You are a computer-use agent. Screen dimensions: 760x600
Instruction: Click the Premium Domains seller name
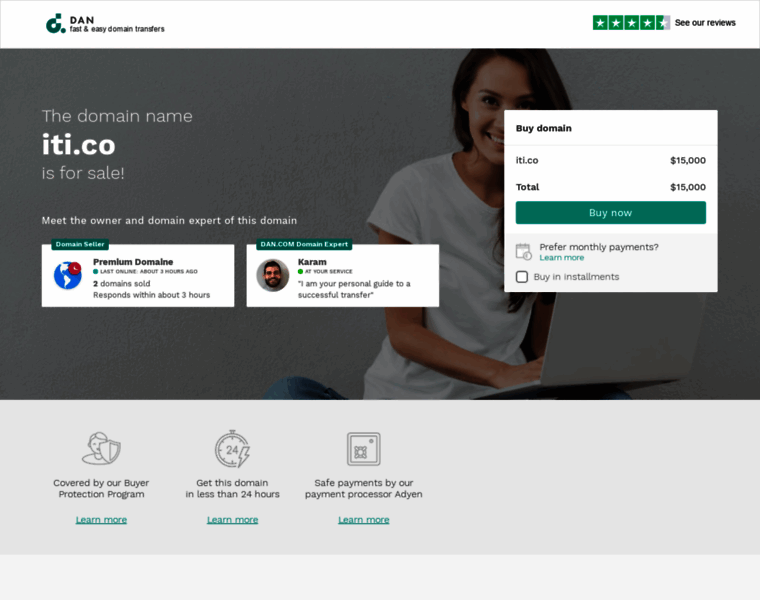[x=133, y=262]
